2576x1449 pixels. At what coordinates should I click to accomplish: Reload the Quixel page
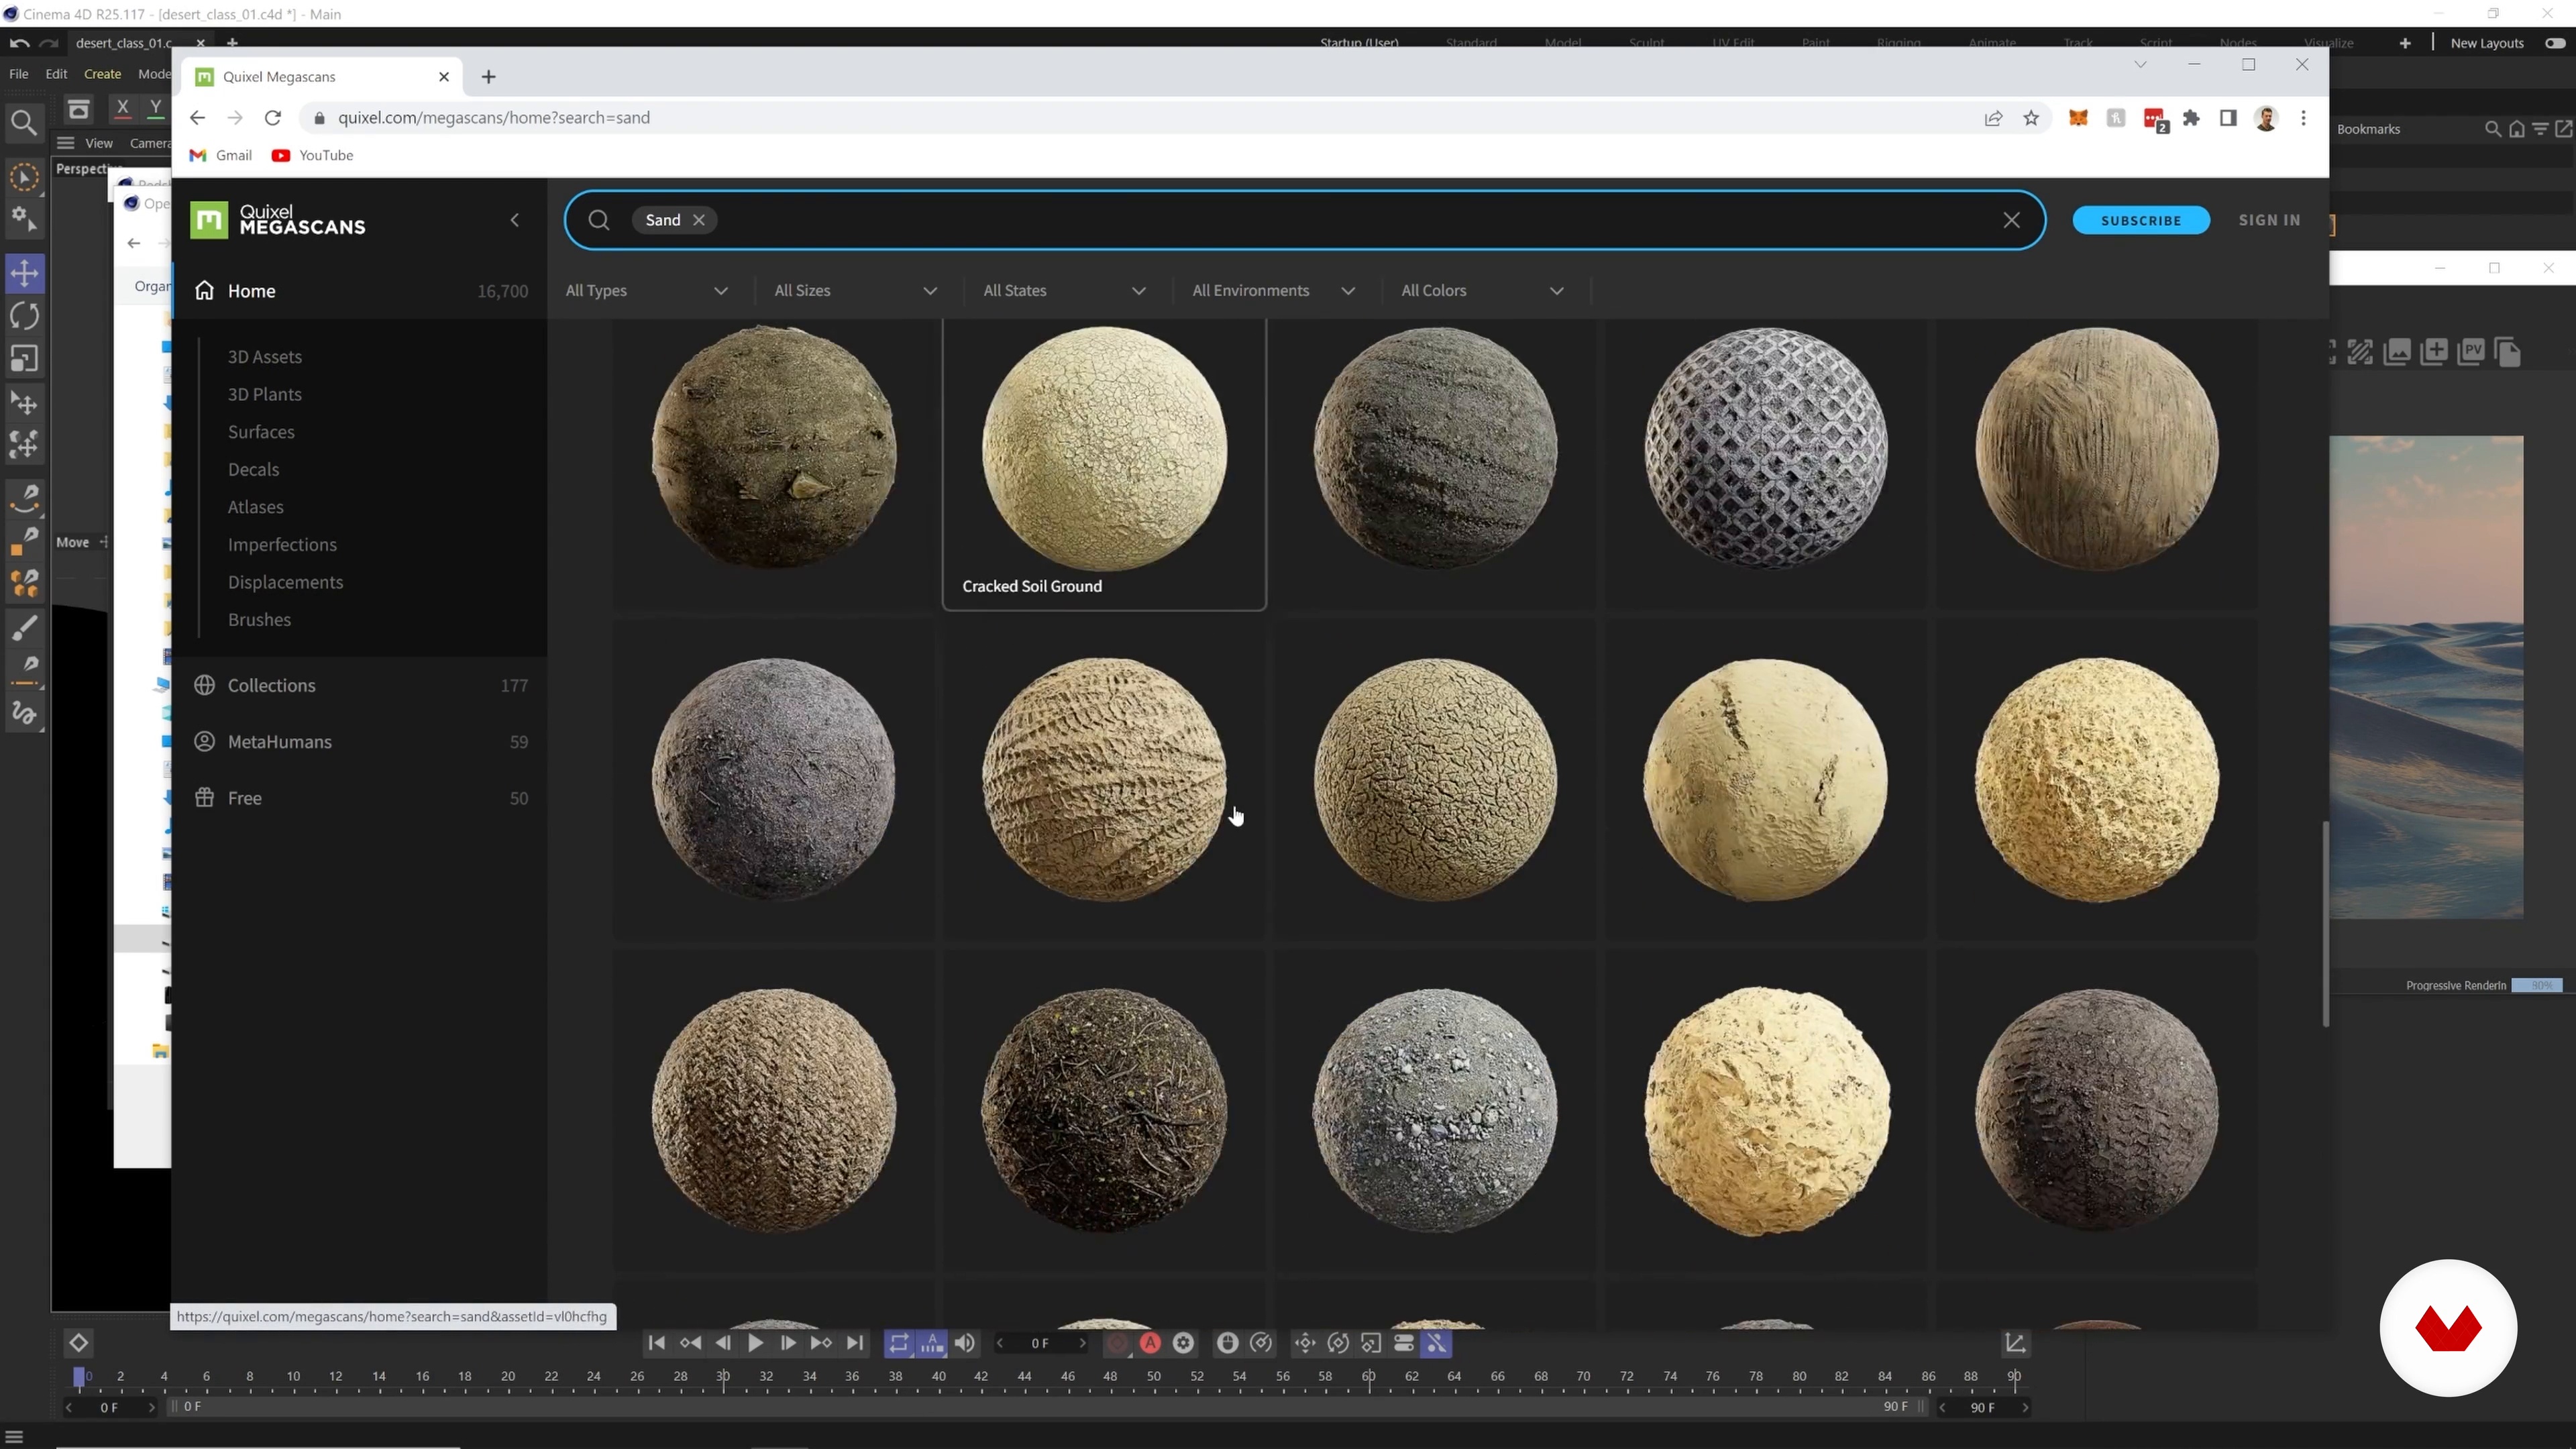point(272,118)
